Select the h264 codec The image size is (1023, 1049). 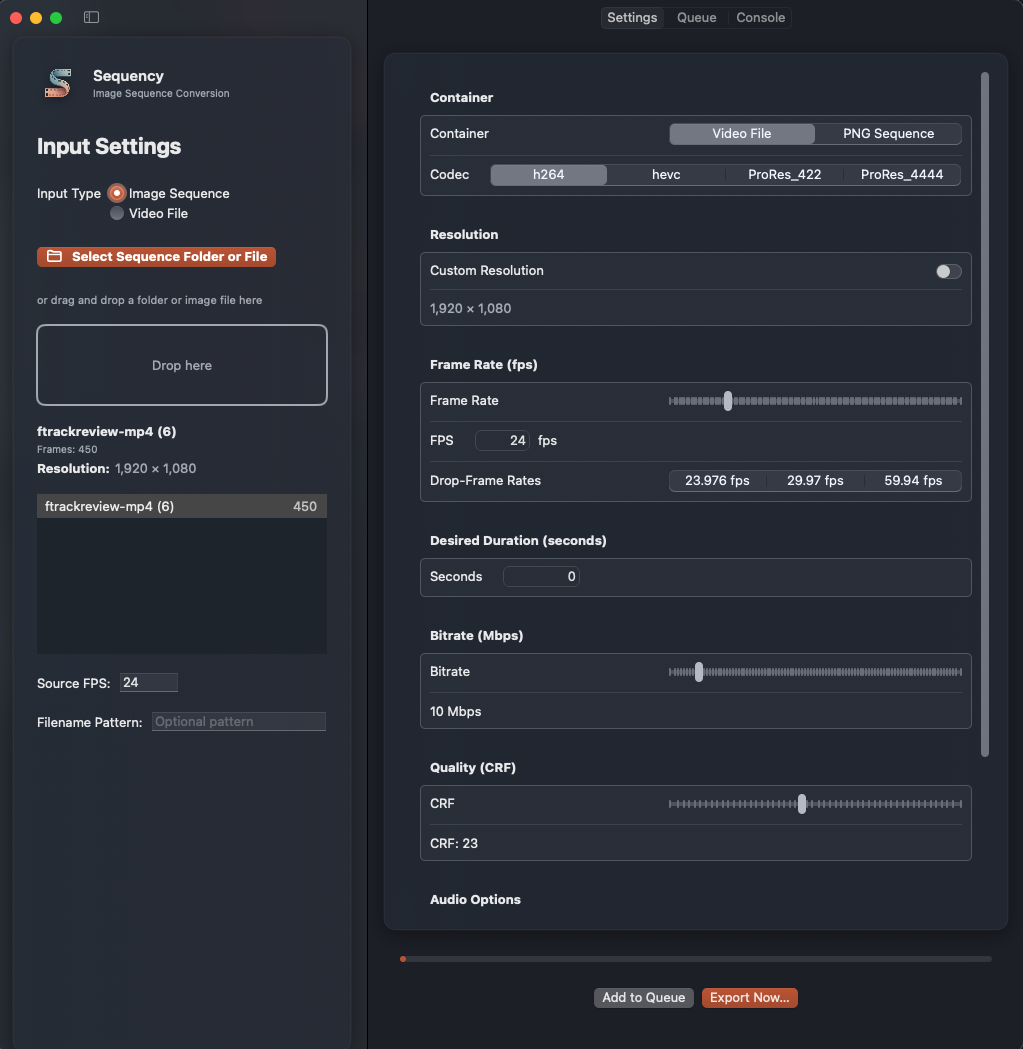coord(549,175)
